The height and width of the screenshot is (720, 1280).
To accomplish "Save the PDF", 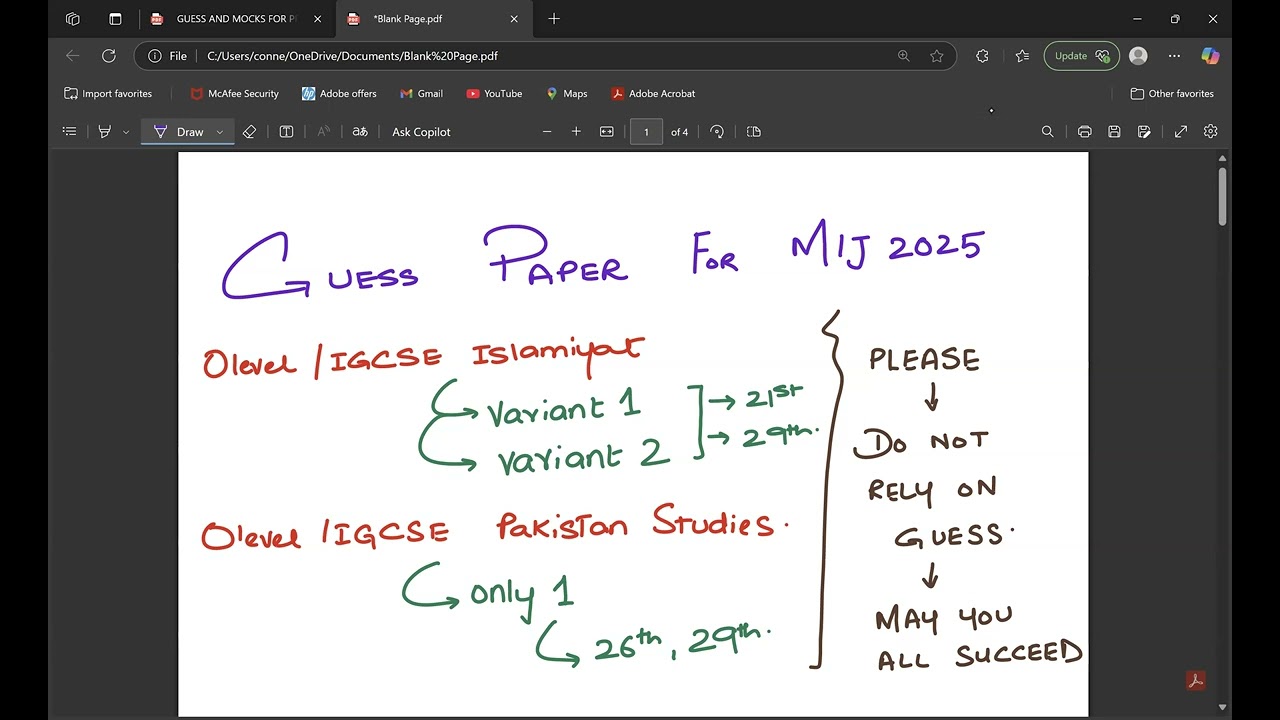I will click(x=1114, y=131).
